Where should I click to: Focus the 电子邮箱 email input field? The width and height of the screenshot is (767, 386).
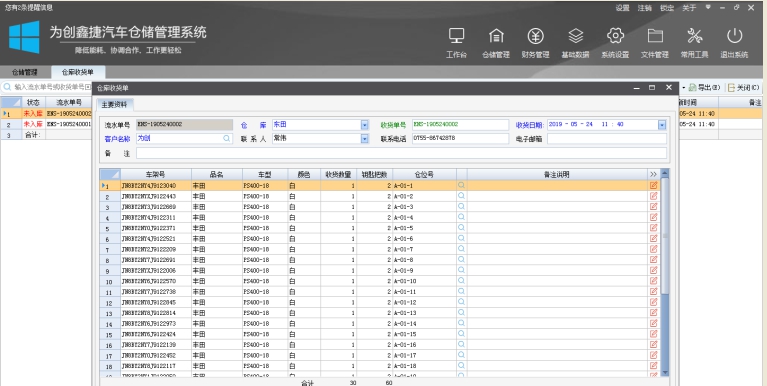pyautogui.click(x=607, y=139)
